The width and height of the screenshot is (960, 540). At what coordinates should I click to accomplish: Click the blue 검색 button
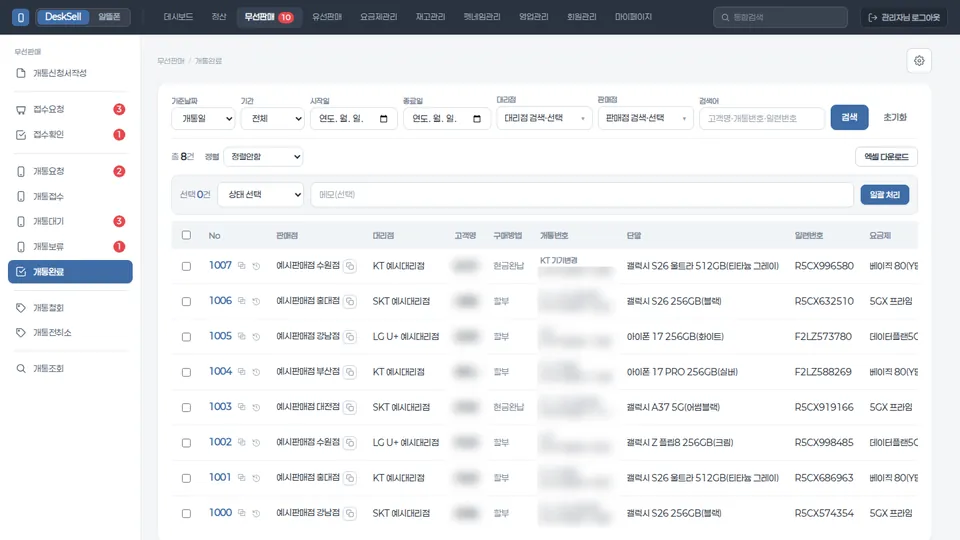coord(849,117)
